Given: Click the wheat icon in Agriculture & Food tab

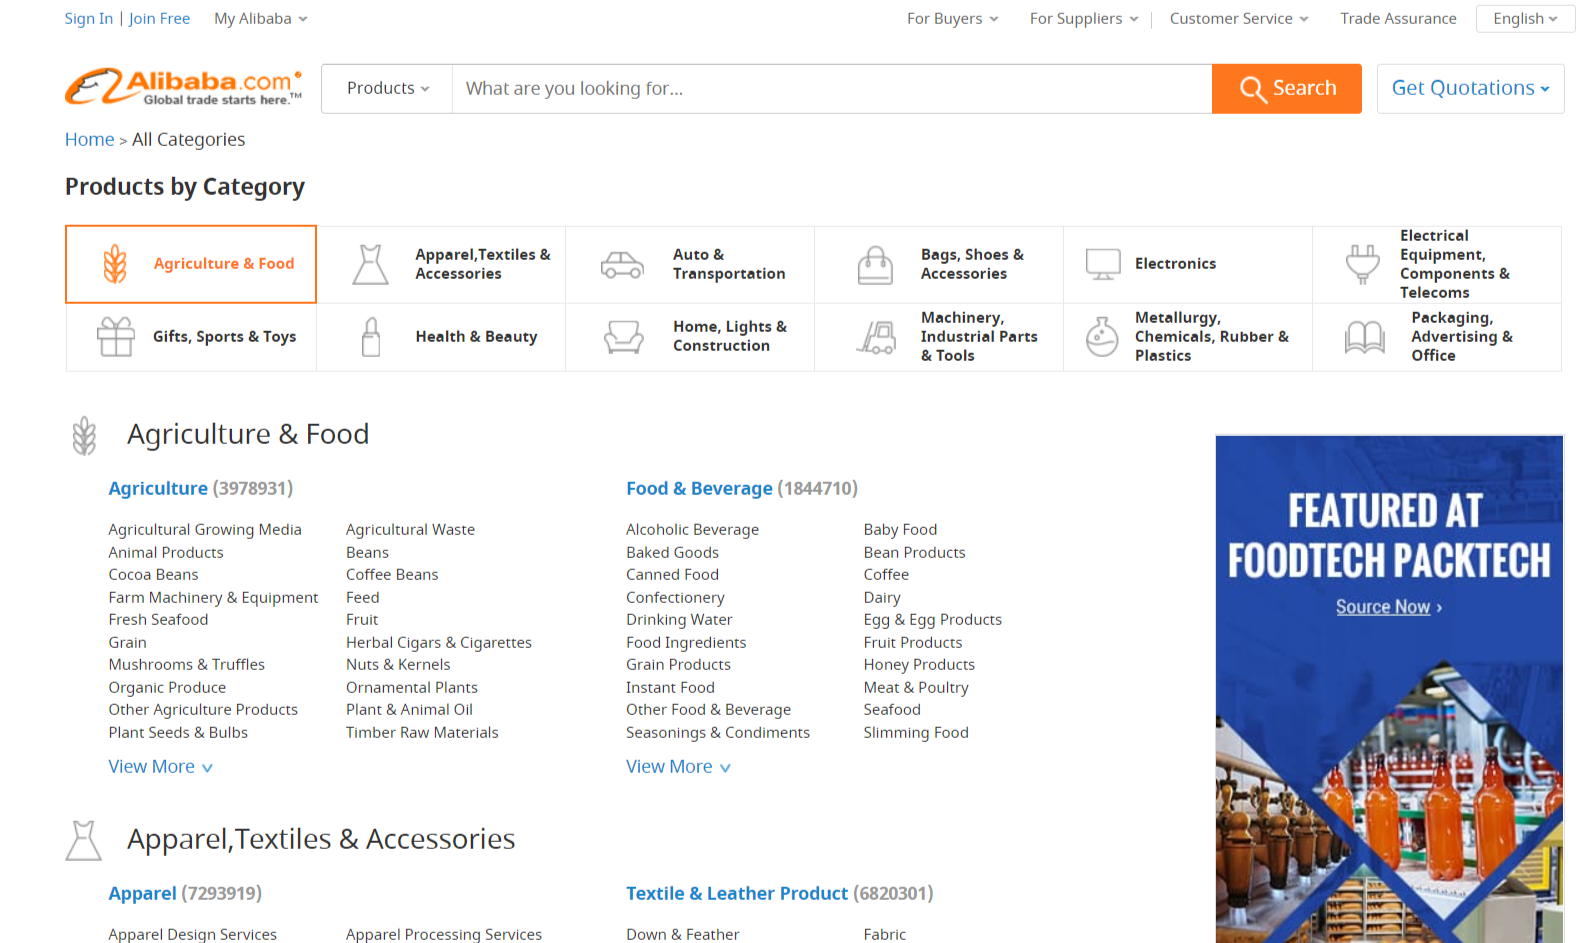Looking at the screenshot, I should pyautogui.click(x=116, y=264).
